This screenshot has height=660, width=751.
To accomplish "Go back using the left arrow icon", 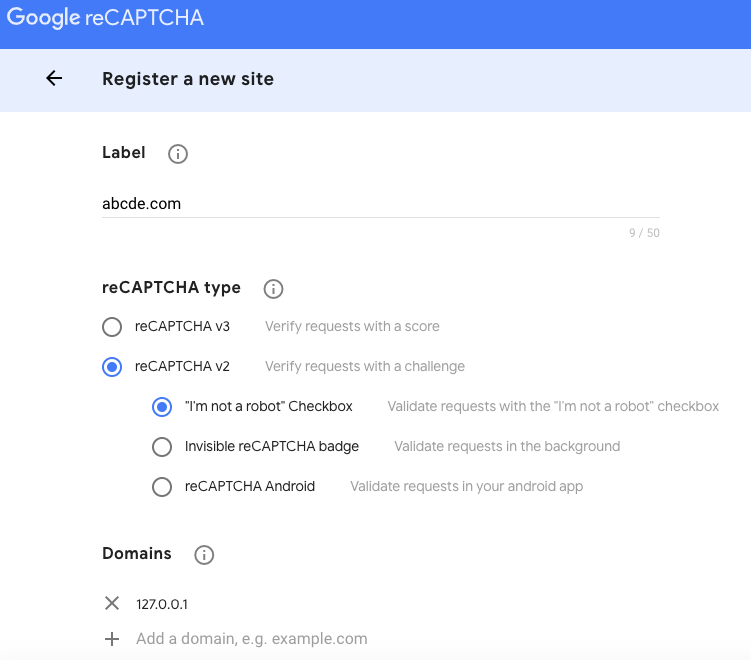I will point(54,78).
